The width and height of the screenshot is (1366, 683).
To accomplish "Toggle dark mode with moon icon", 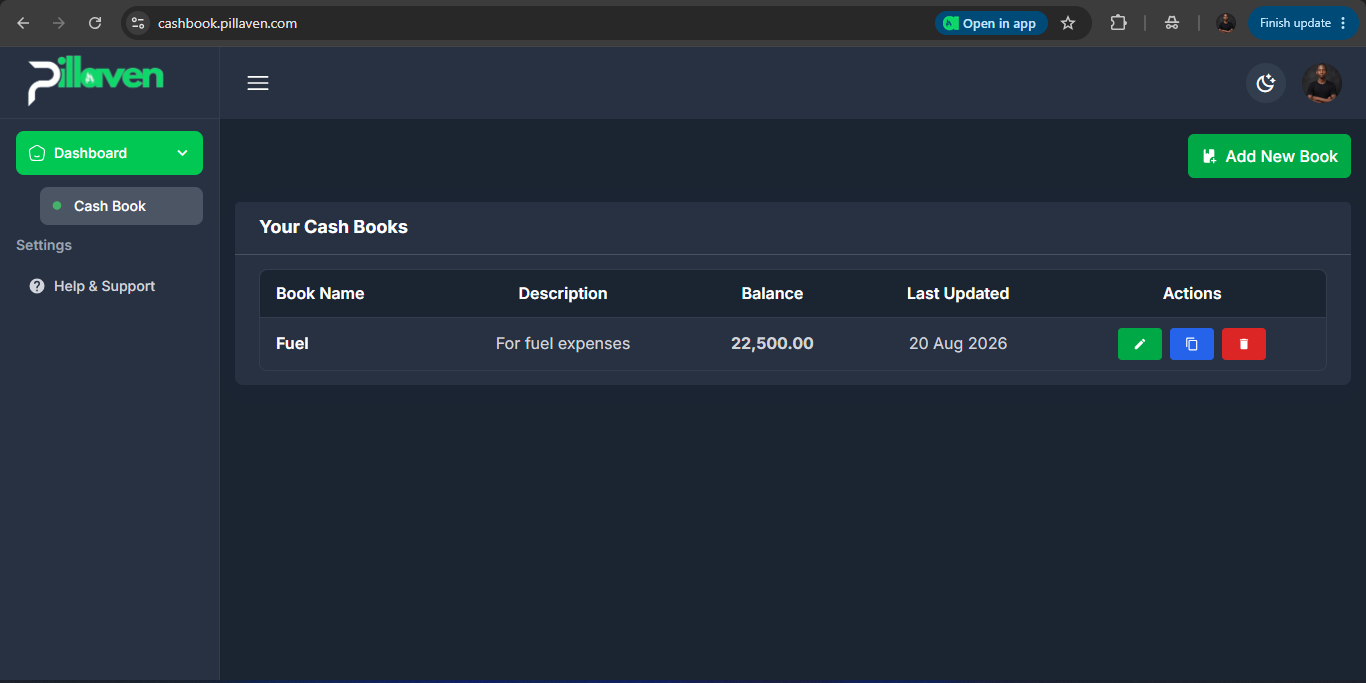I will point(1266,83).
